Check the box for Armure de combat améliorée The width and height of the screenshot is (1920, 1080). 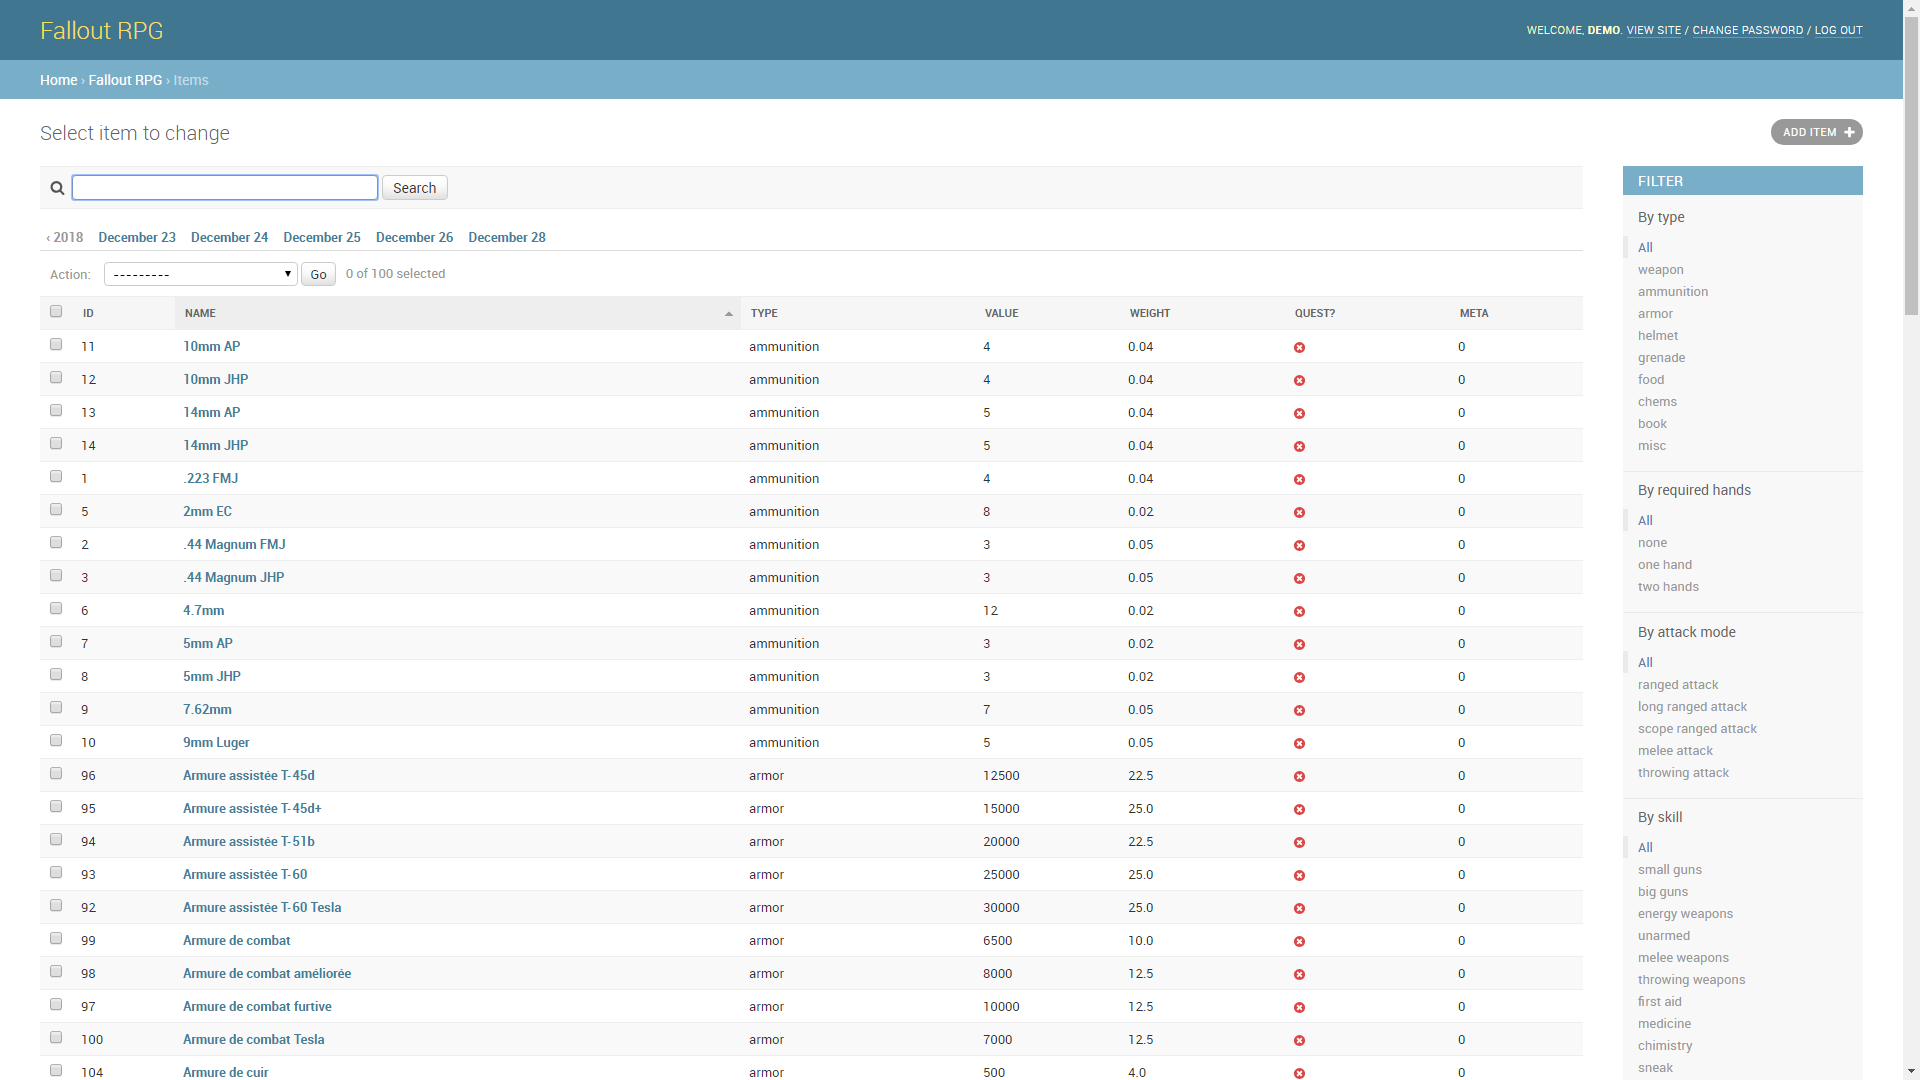[56, 972]
